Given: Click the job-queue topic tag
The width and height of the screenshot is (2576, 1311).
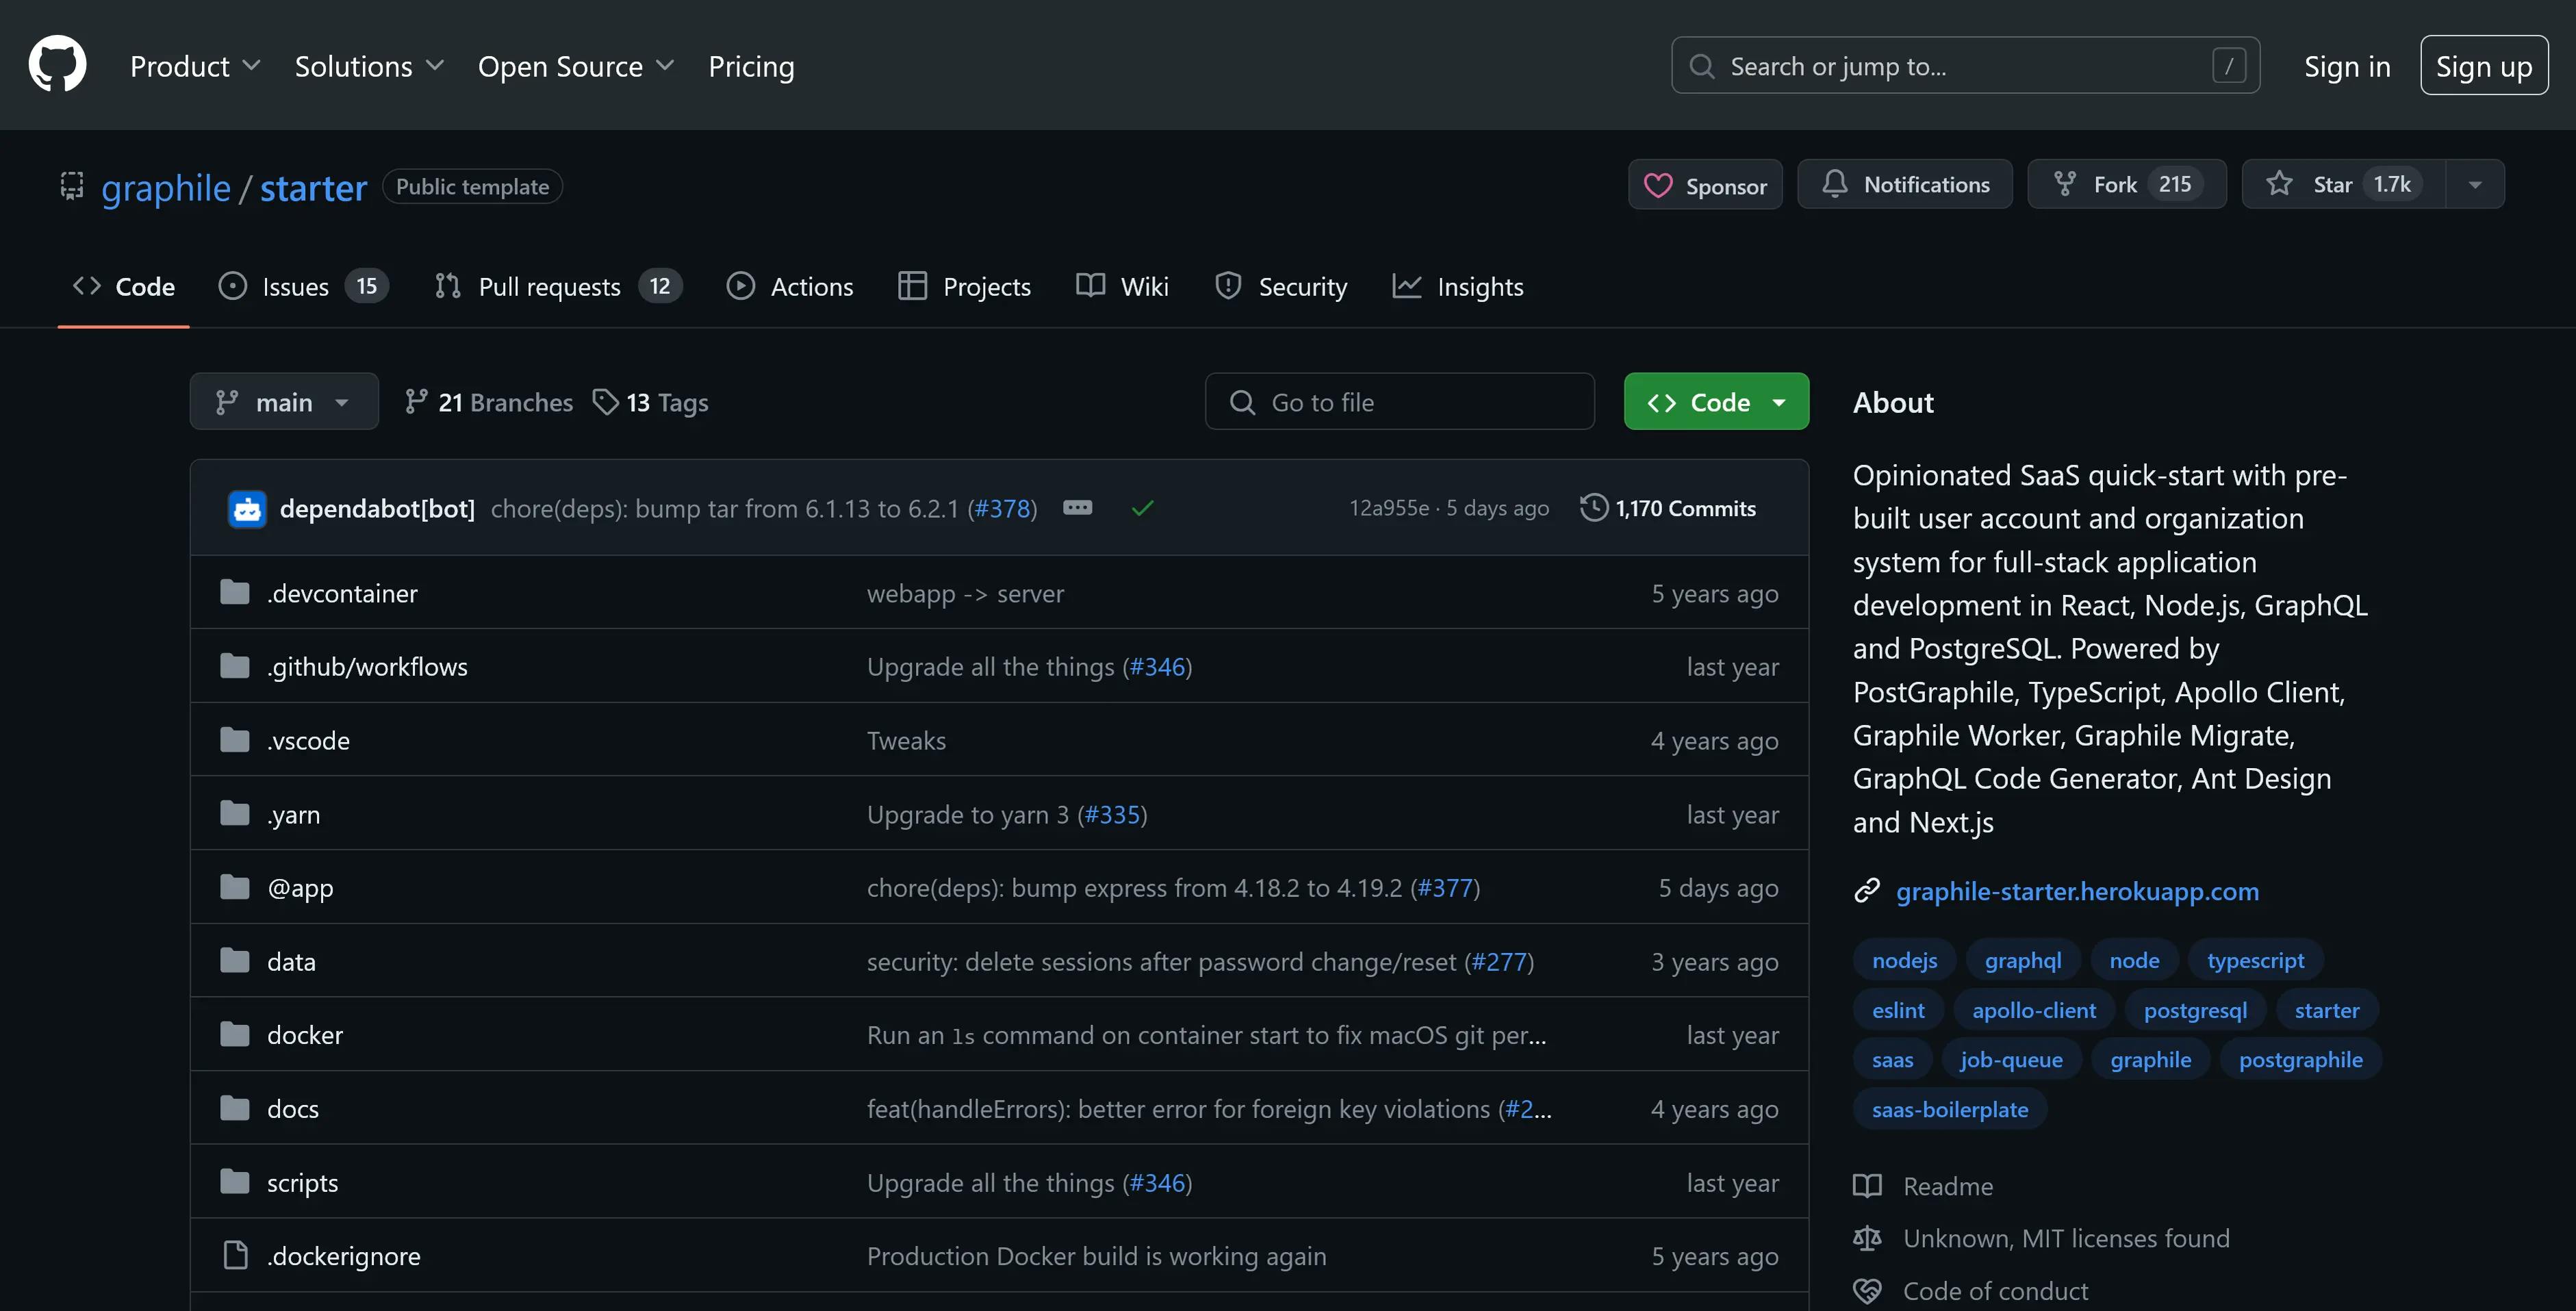Looking at the screenshot, I should point(2011,1060).
